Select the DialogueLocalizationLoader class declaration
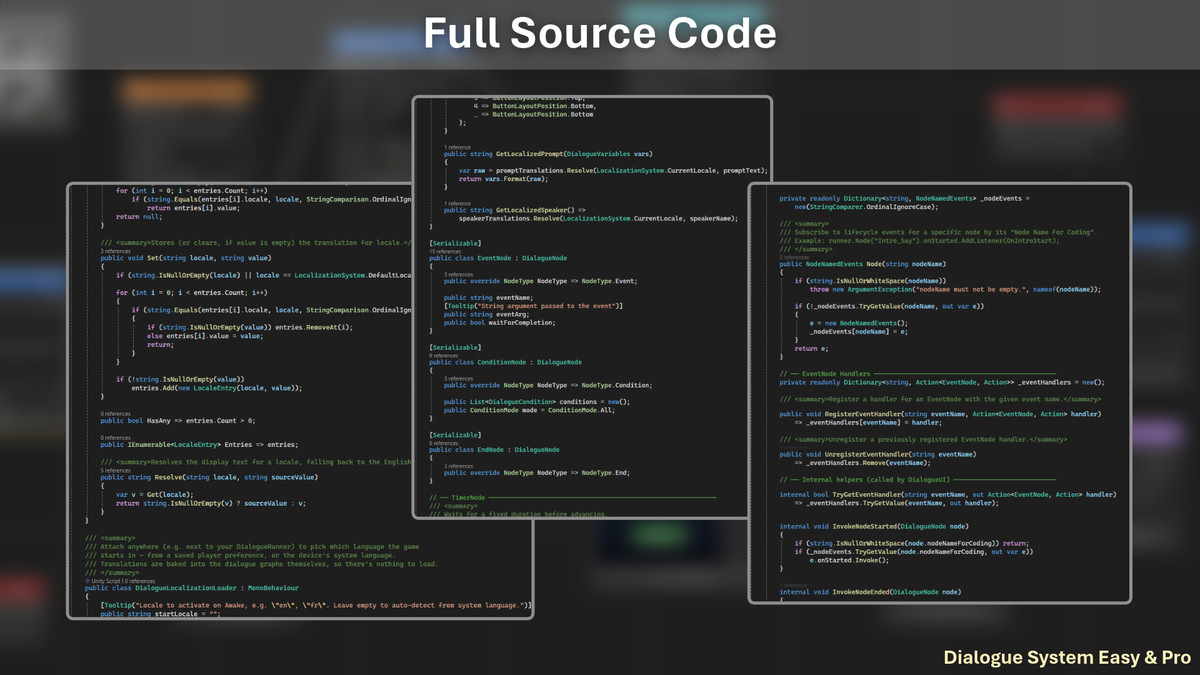 (x=192, y=588)
